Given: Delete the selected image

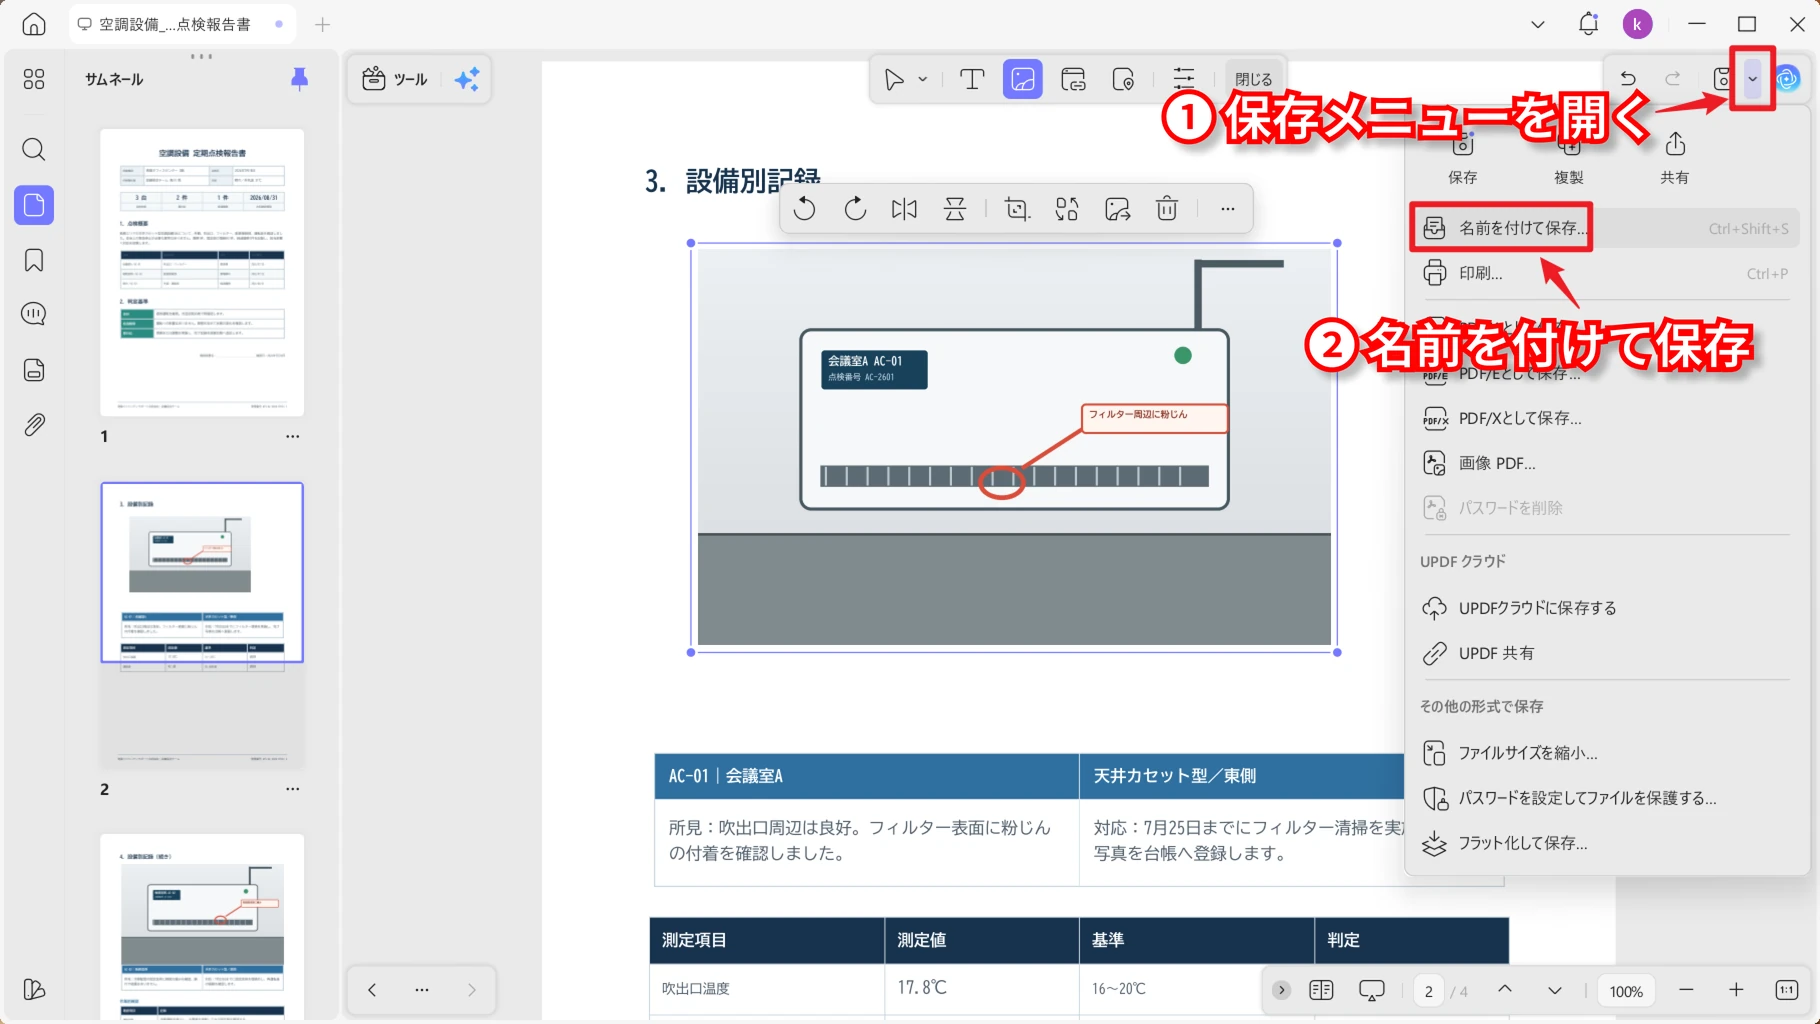Looking at the screenshot, I should [1167, 209].
